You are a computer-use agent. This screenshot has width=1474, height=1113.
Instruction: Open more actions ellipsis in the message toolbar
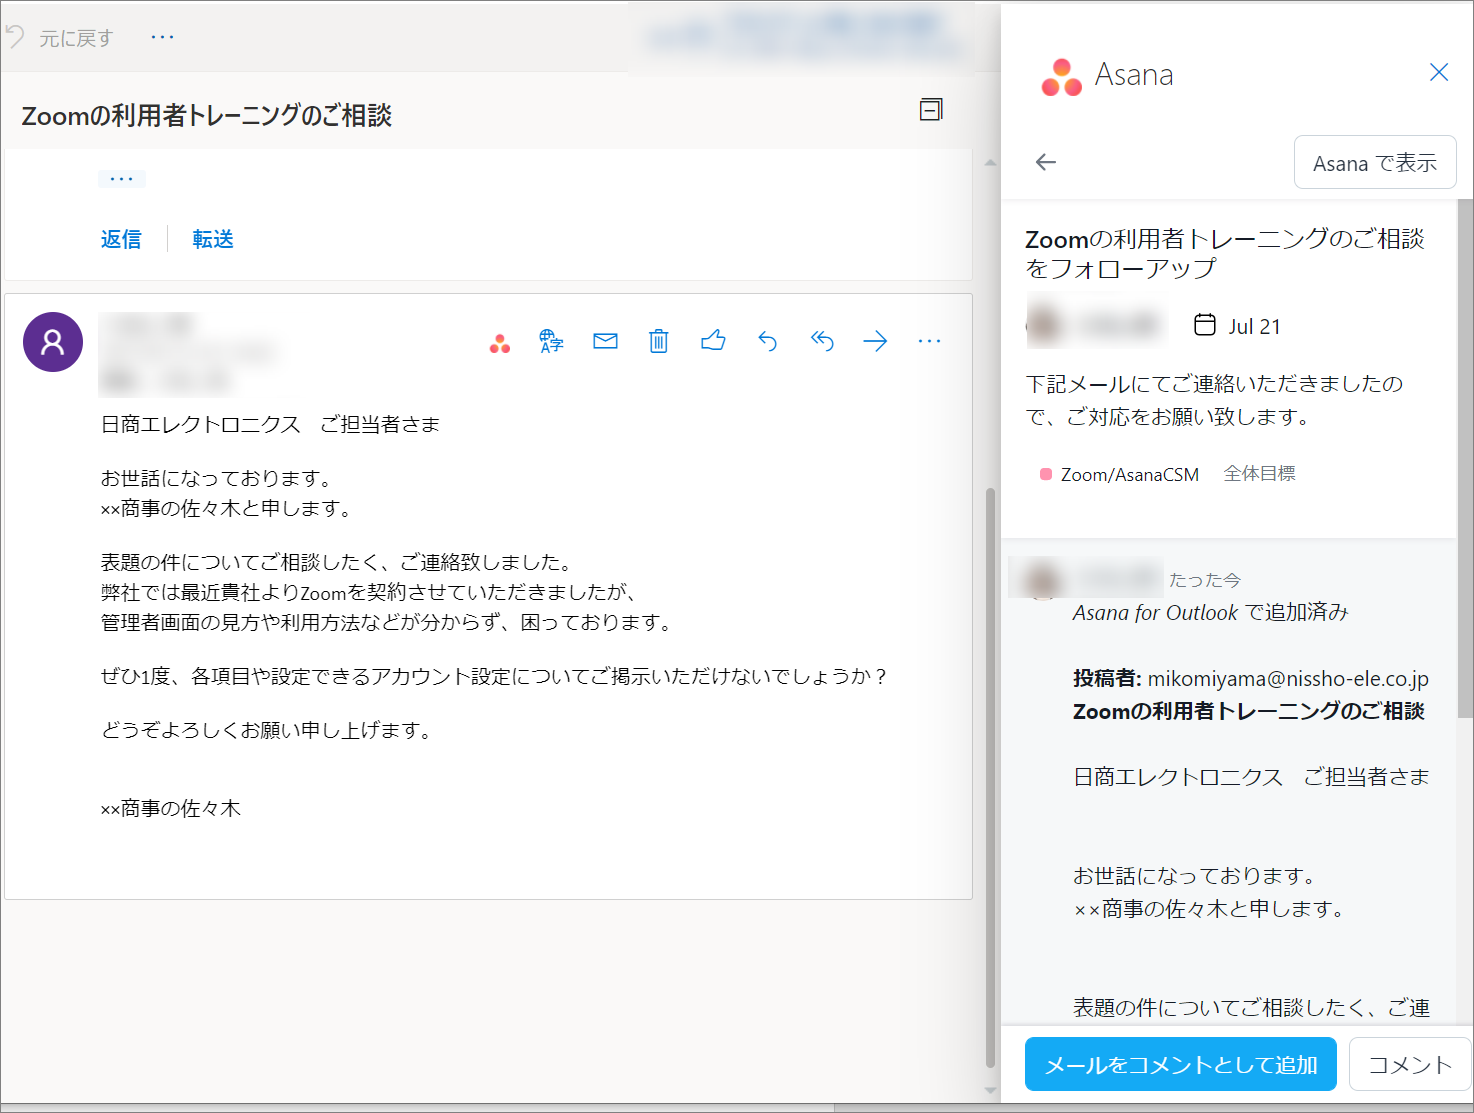929,341
